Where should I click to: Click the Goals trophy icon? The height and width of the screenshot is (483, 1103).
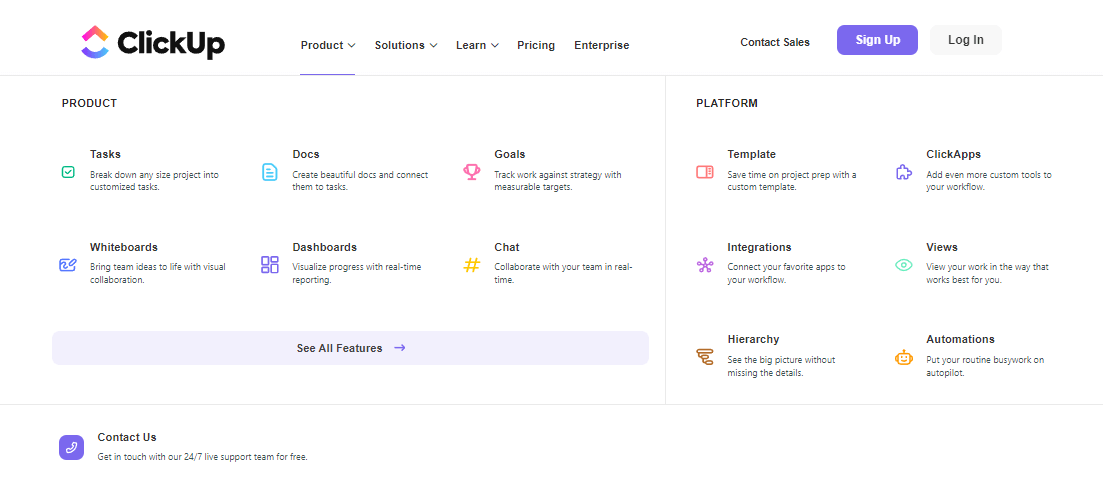click(x=472, y=172)
